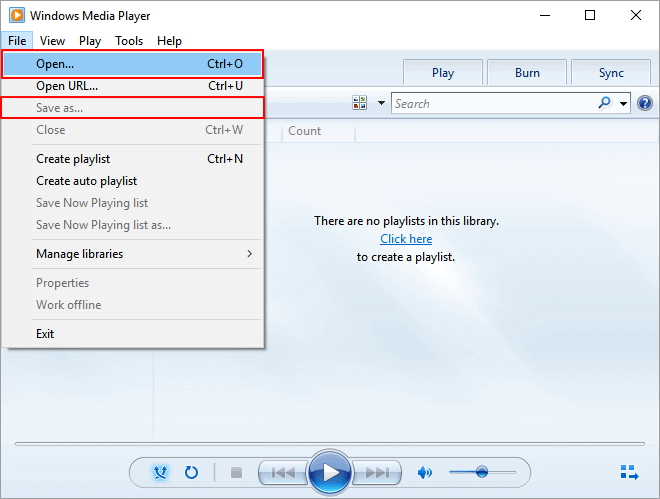This screenshot has width=660, height=499.
Task: Skip to the next track
Action: pos(377,472)
